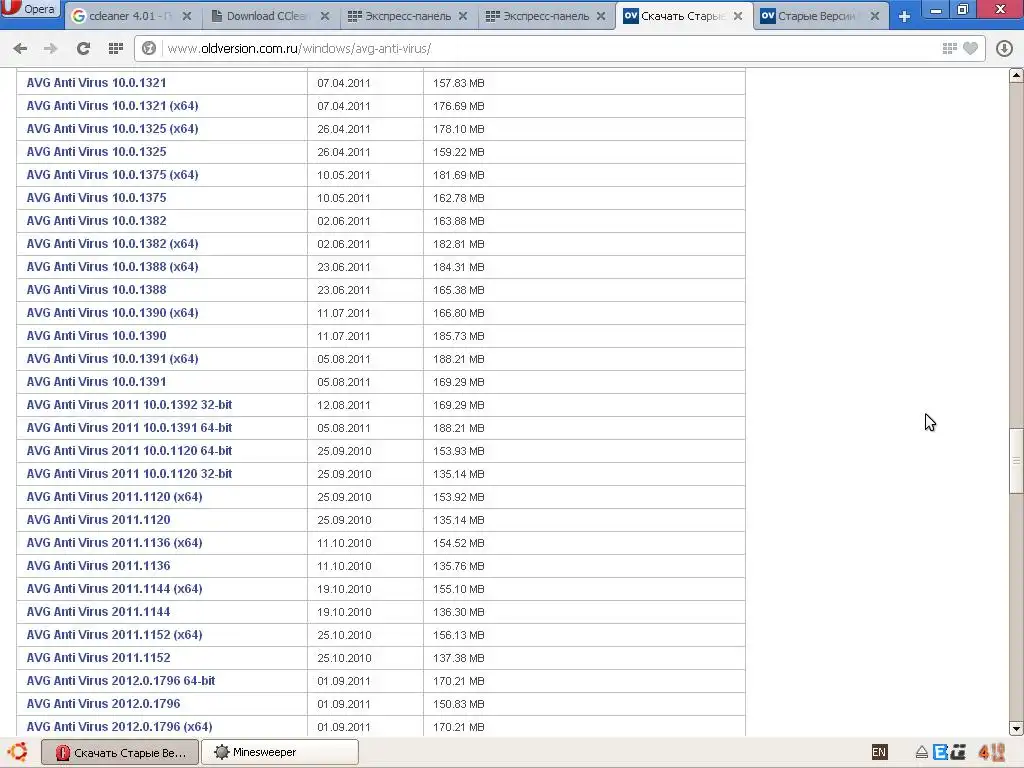Select date 07.04.2011 in 10.0.1321 row
The height and width of the screenshot is (768, 1024).
point(344,83)
